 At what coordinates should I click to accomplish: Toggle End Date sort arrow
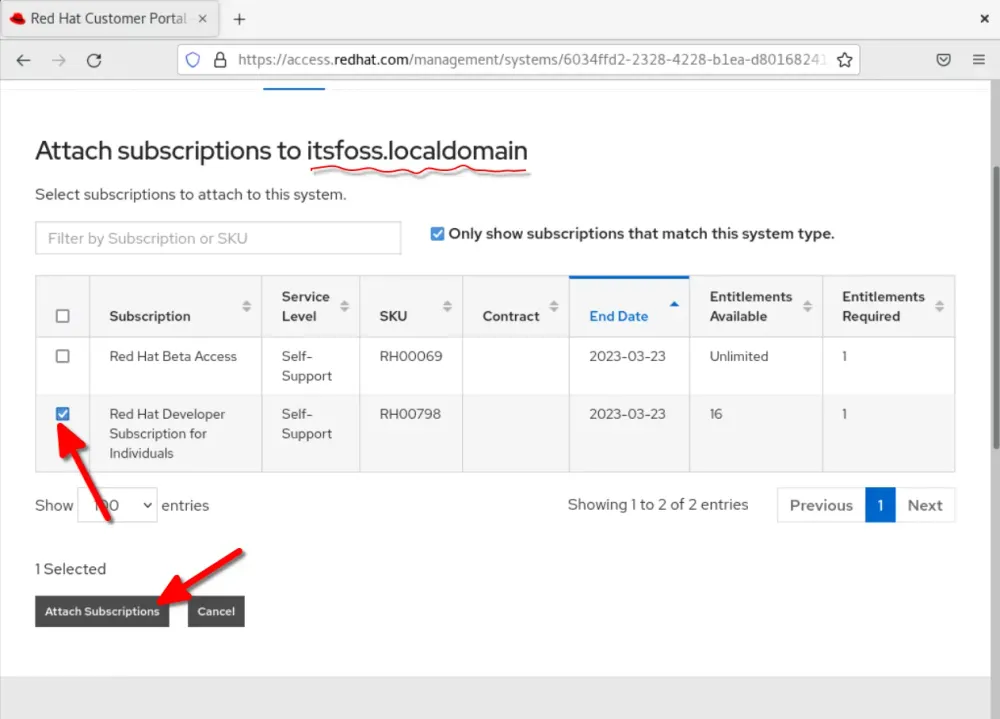click(x=674, y=304)
